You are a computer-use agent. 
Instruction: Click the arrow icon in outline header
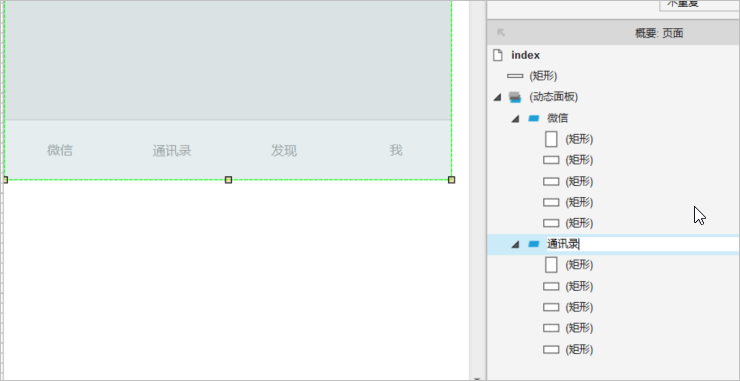[501, 33]
